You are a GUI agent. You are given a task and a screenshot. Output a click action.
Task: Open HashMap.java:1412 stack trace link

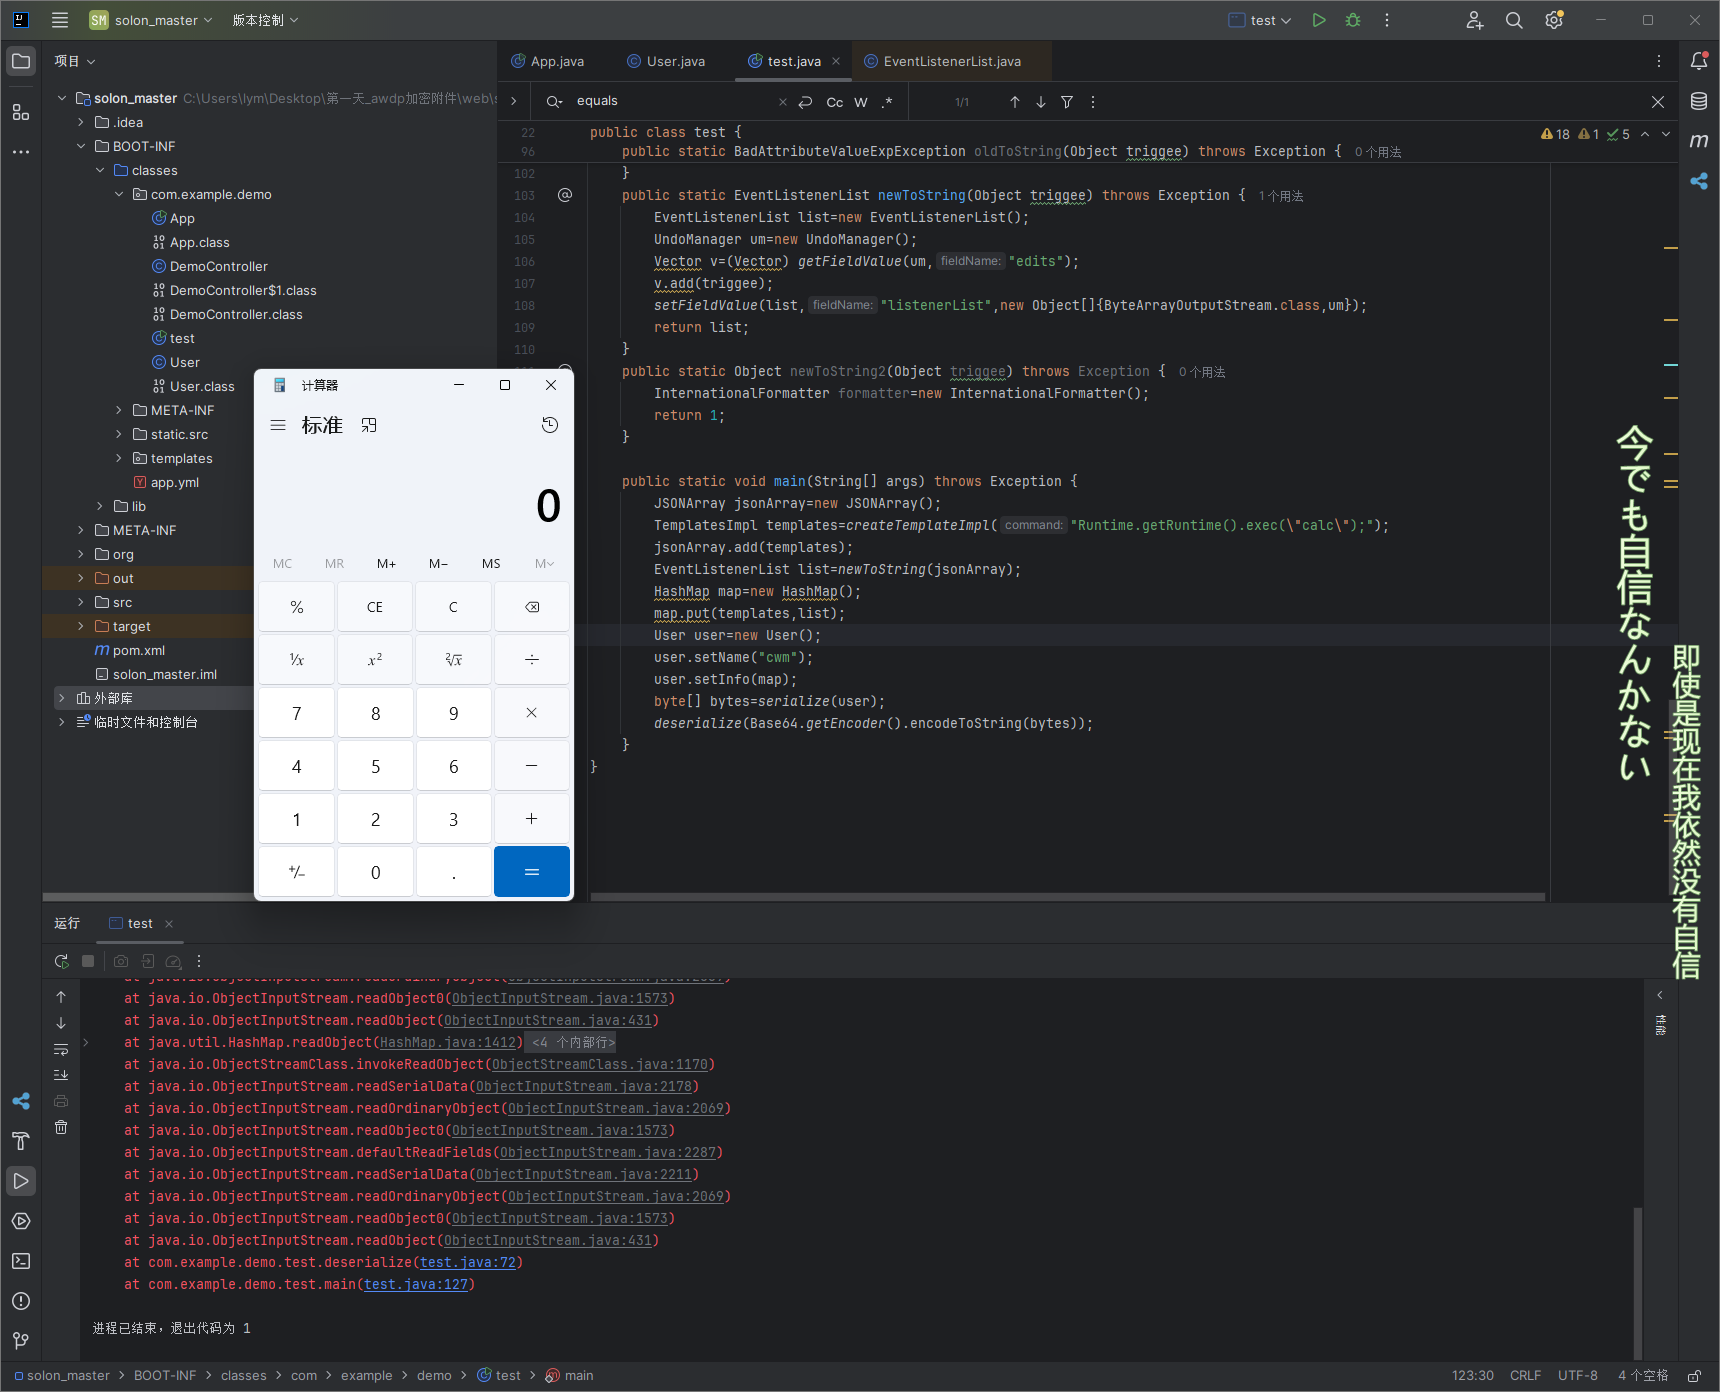[x=448, y=1042]
